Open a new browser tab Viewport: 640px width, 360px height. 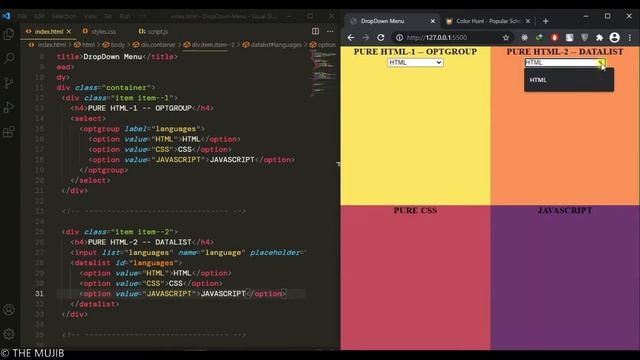[546, 21]
